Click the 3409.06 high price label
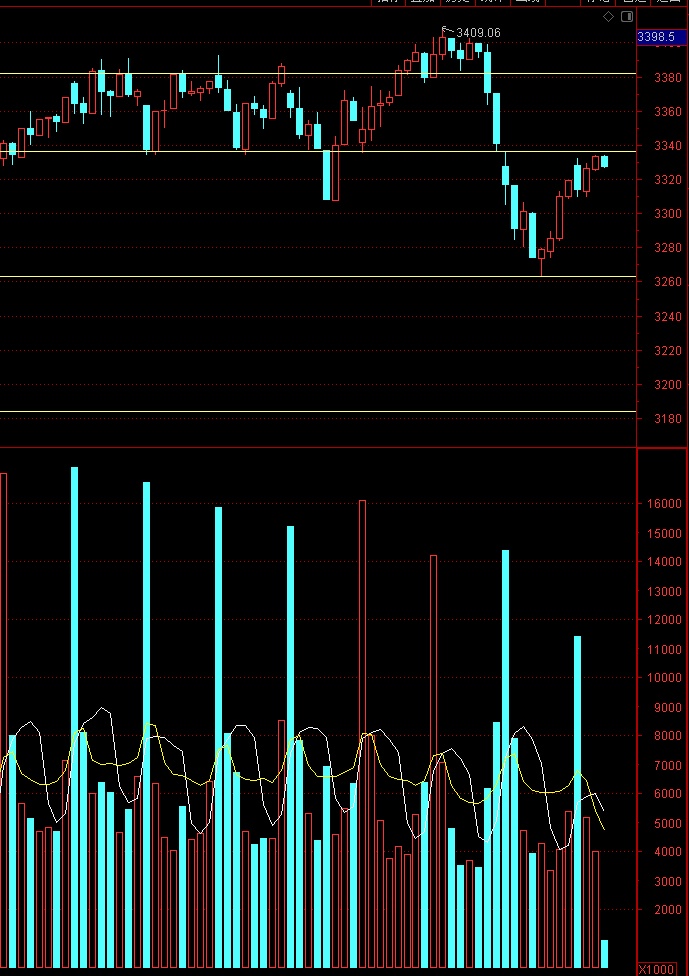The height and width of the screenshot is (976, 689). (x=478, y=32)
